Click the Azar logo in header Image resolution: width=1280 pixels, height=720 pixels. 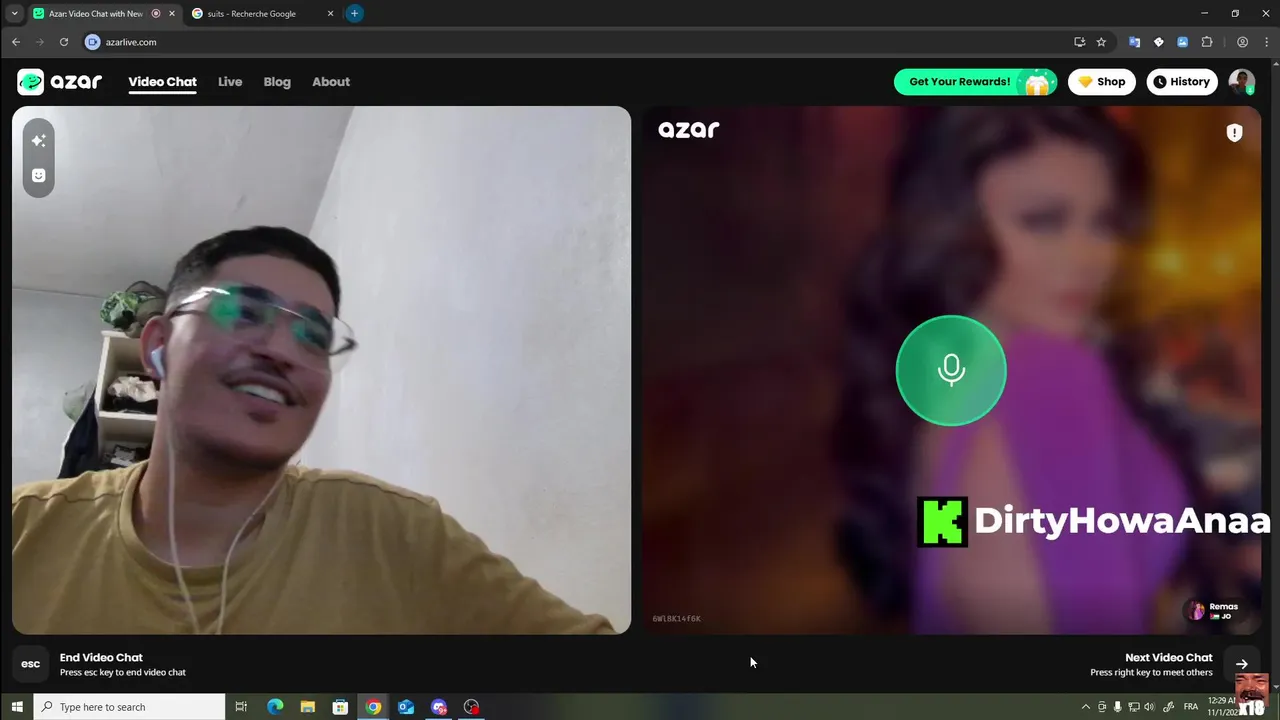click(x=60, y=82)
